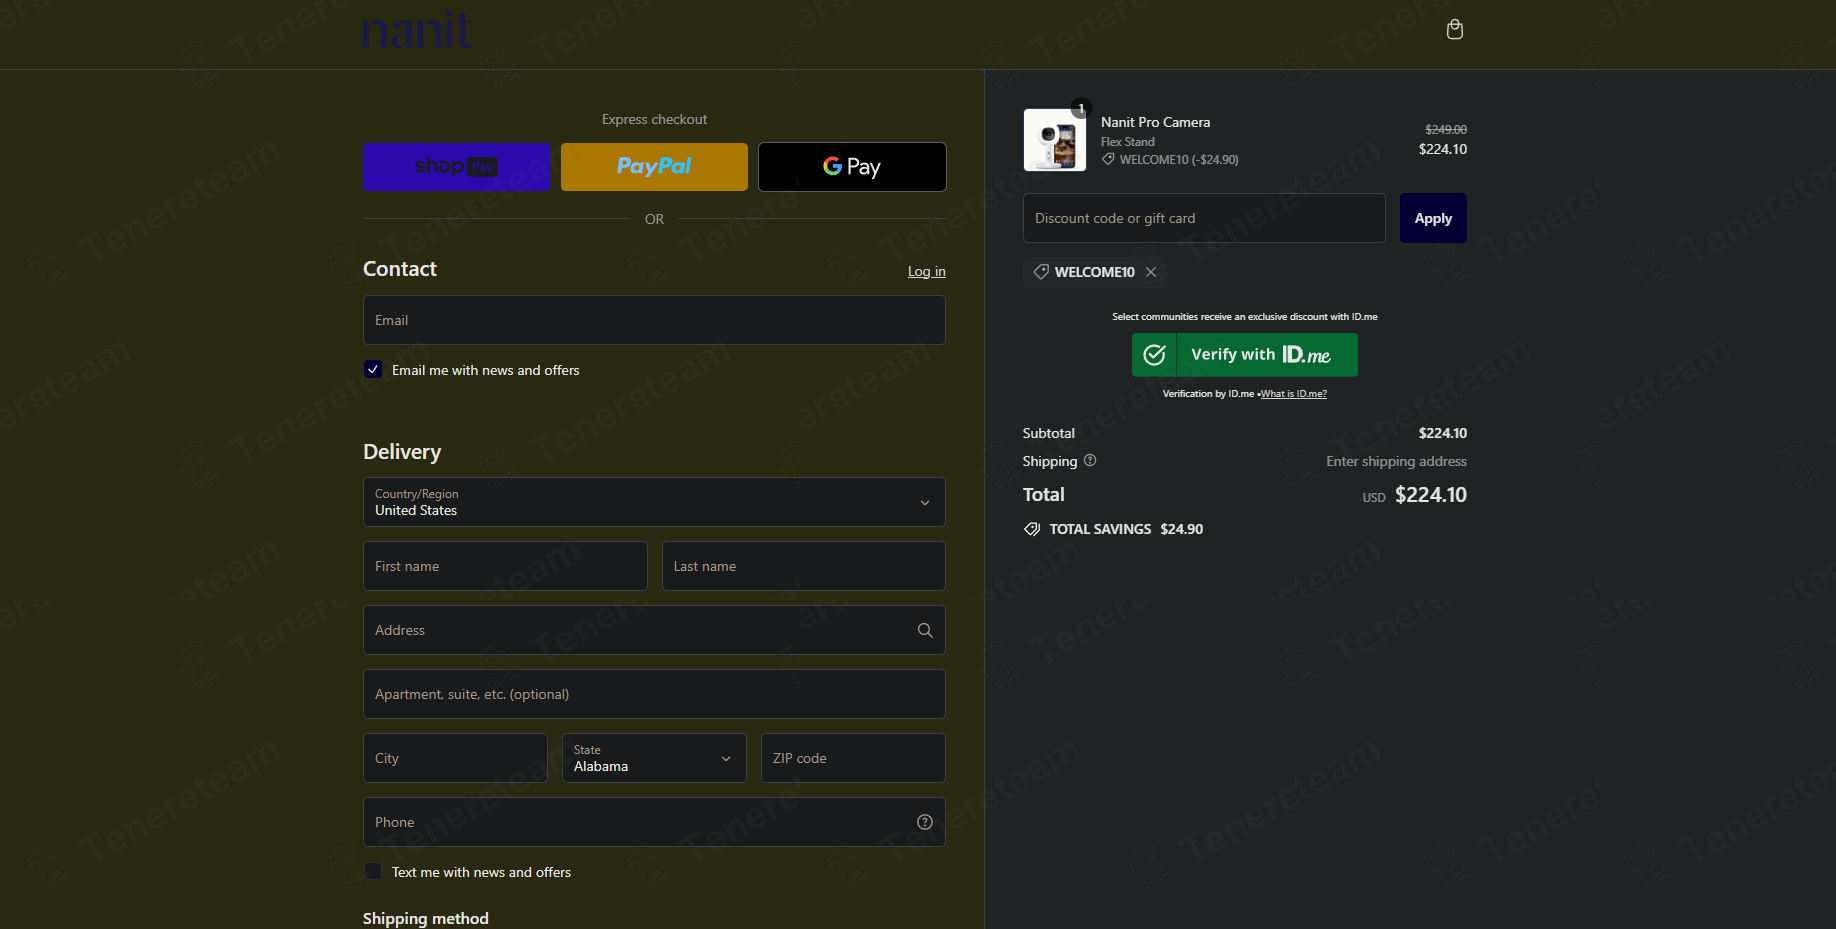Click the Total Savings tag icon
Viewport: 1836px width, 929px height.
coord(1032,529)
